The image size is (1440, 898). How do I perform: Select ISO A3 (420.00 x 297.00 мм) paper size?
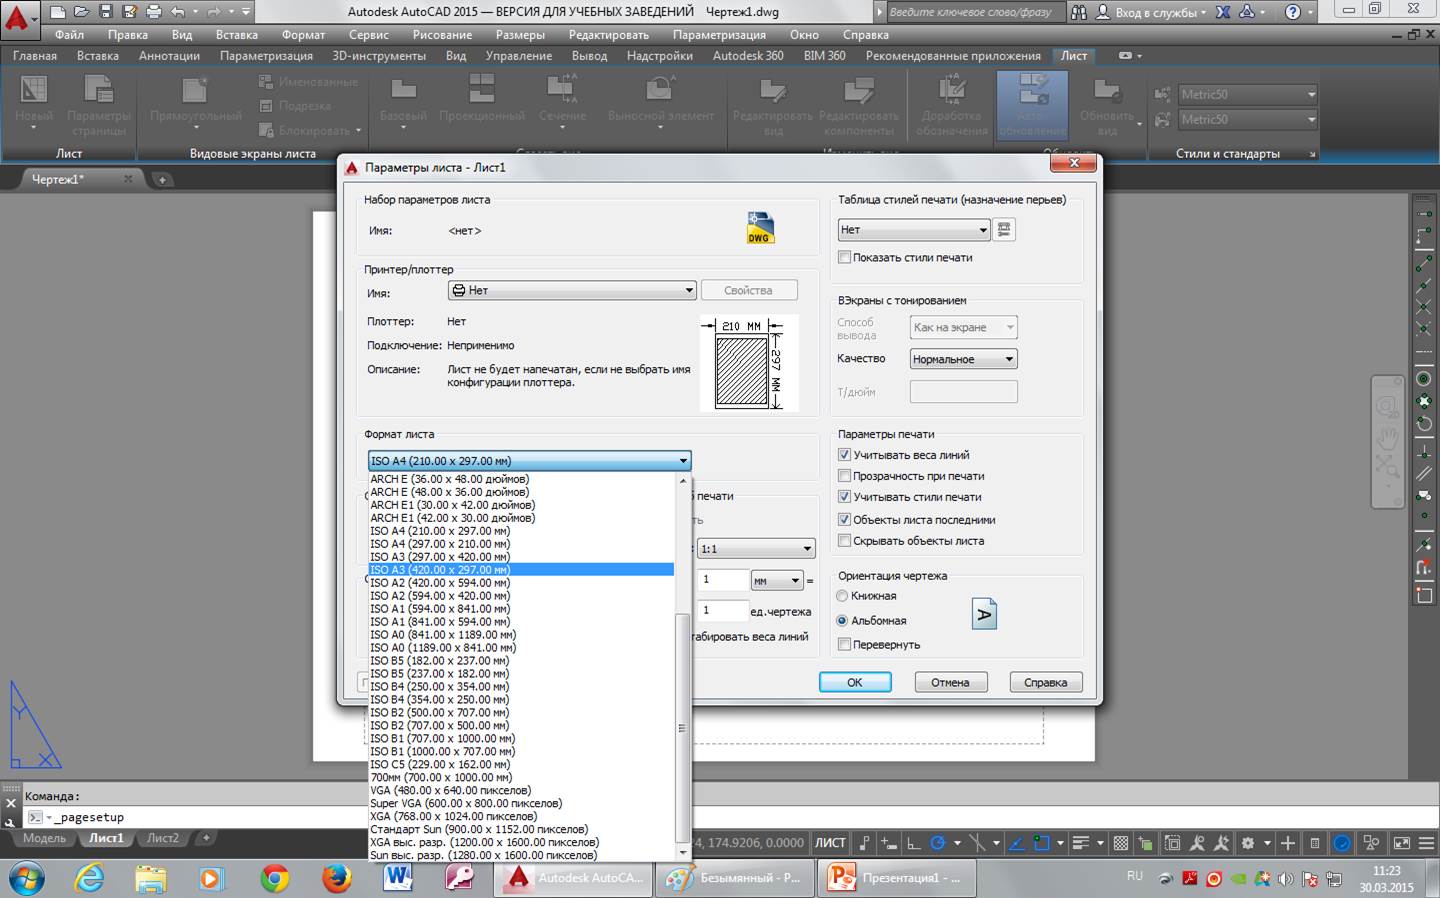click(521, 570)
